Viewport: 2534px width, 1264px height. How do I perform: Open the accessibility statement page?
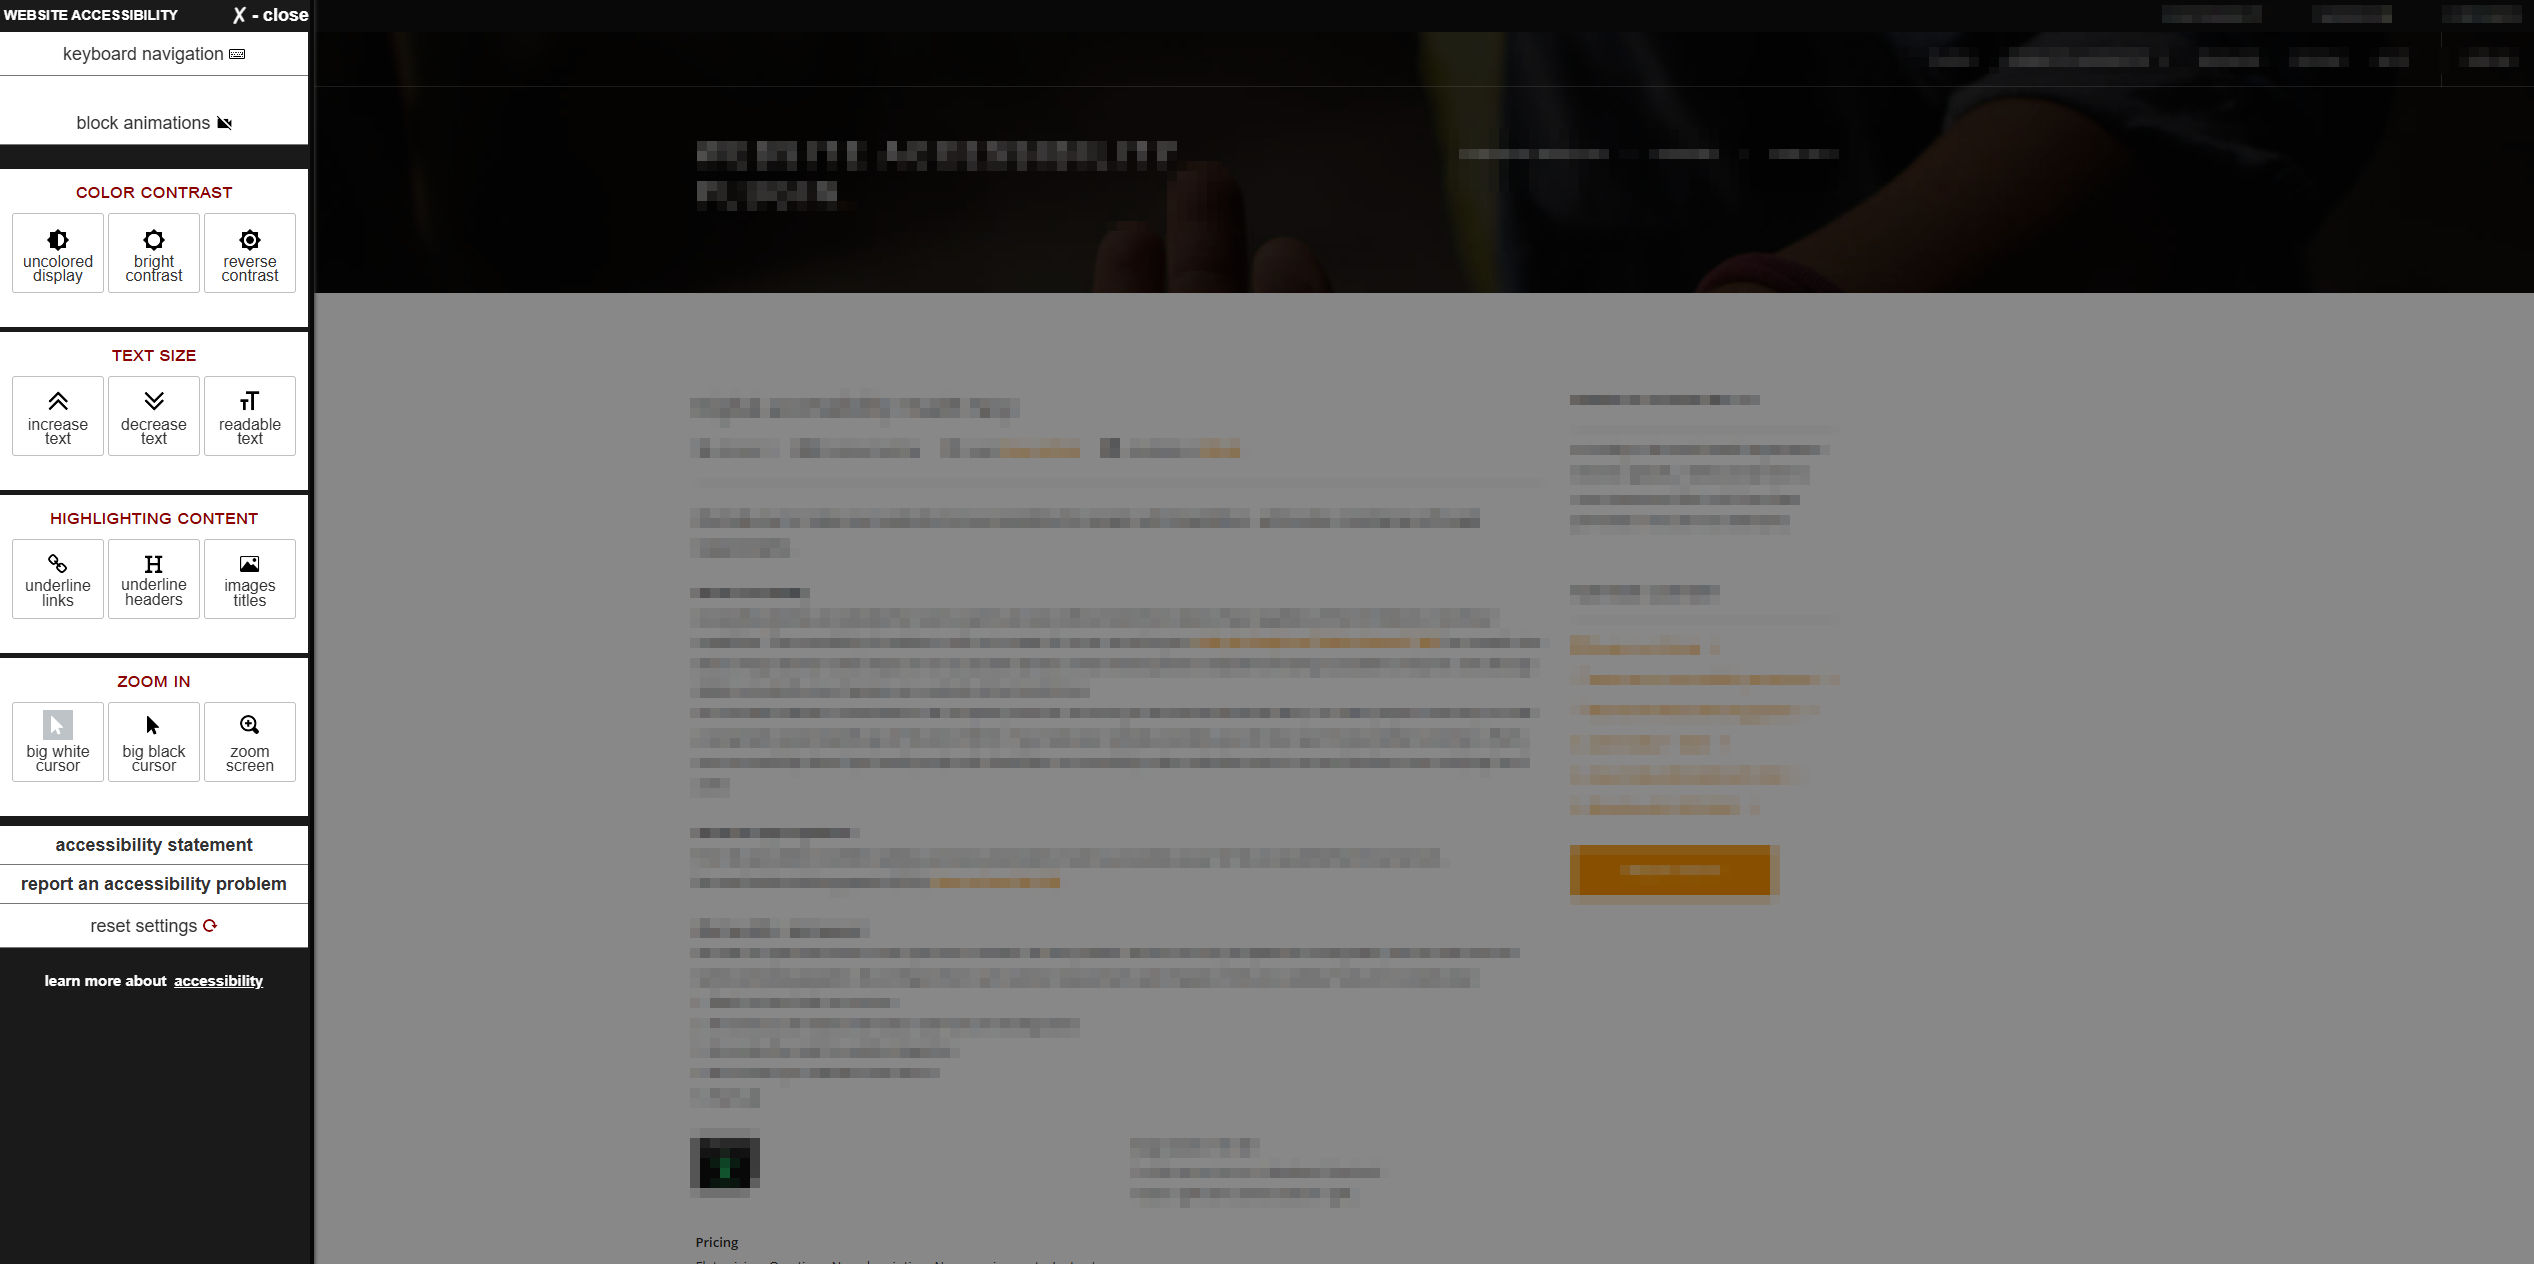coord(152,844)
